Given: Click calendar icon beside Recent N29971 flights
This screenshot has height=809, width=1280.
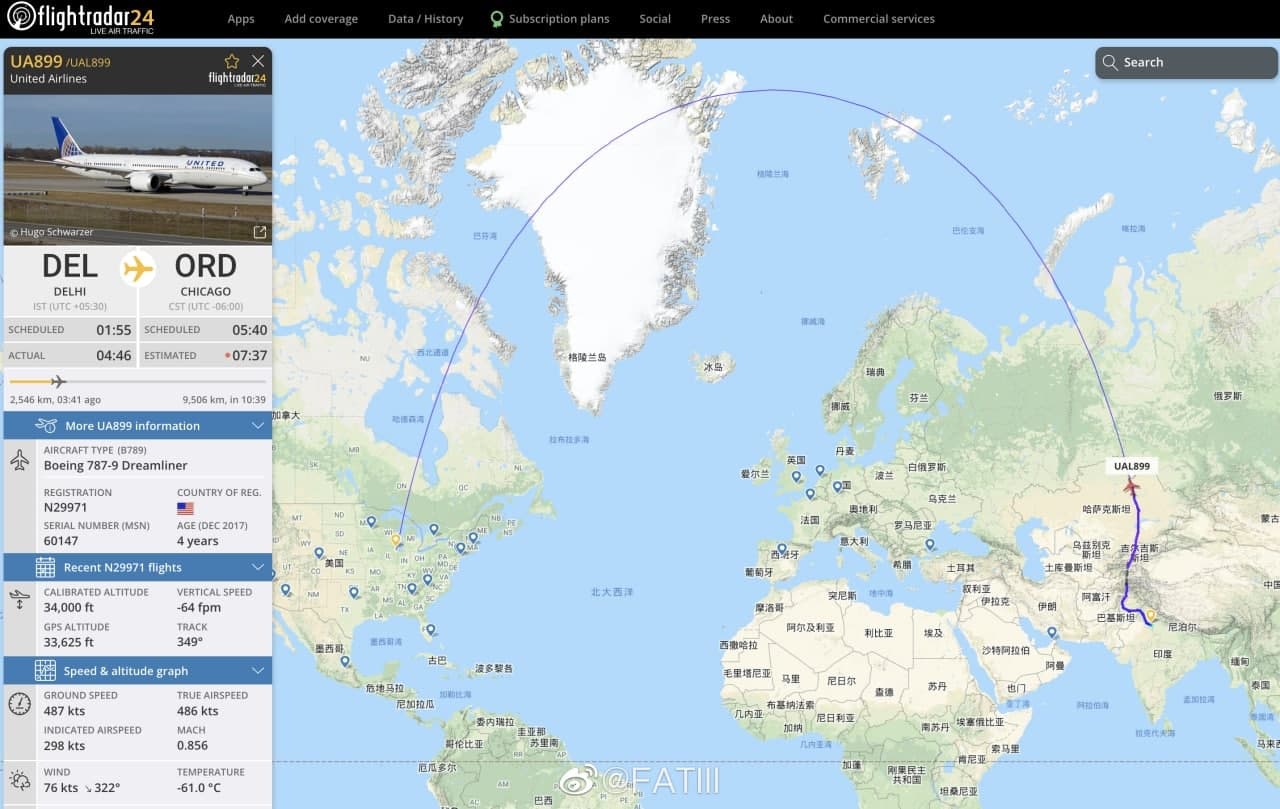Looking at the screenshot, I should [x=45, y=567].
